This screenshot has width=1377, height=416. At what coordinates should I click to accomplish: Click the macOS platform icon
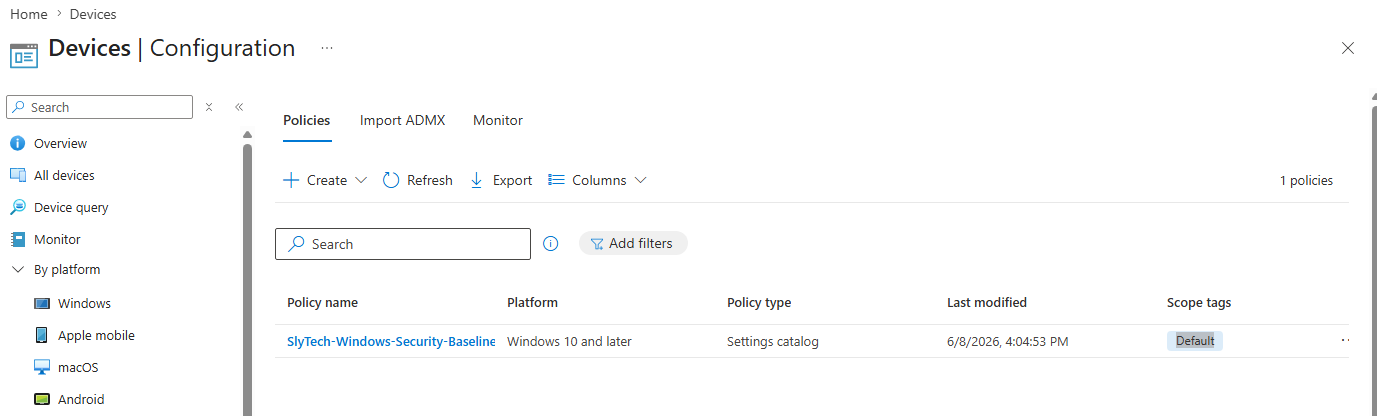coord(42,367)
